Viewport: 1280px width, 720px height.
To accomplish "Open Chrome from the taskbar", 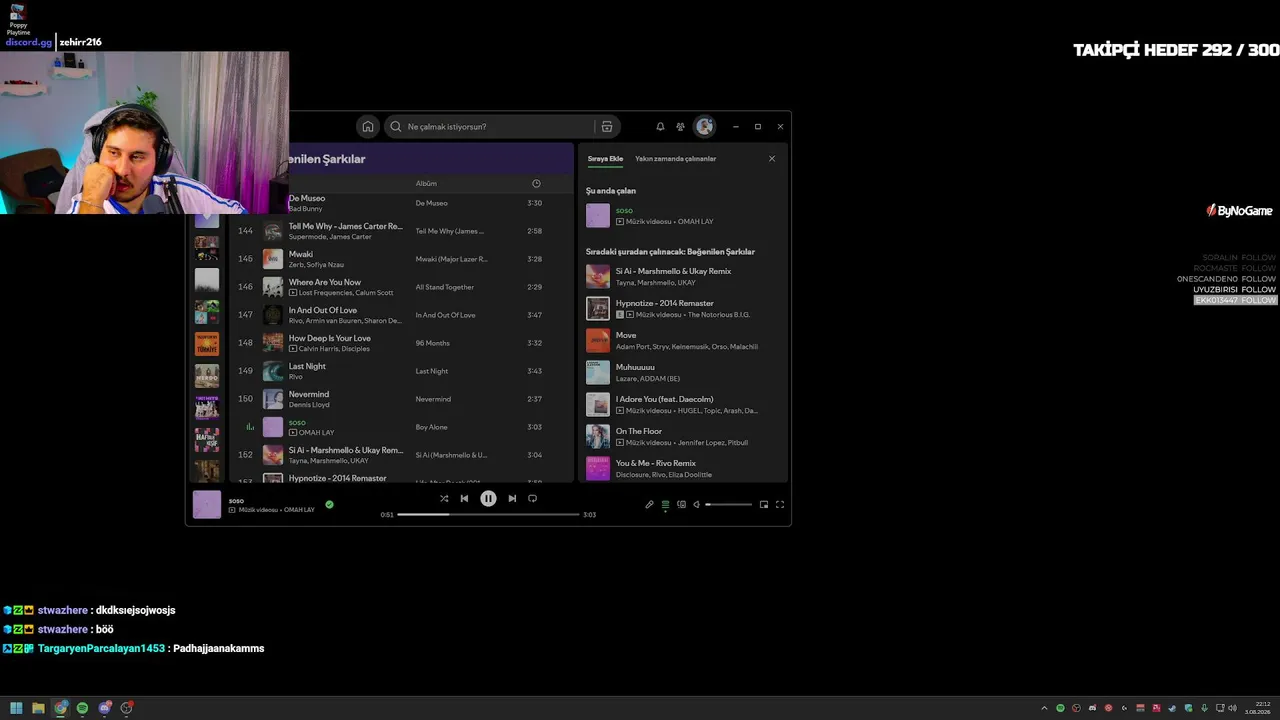I will [61, 708].
